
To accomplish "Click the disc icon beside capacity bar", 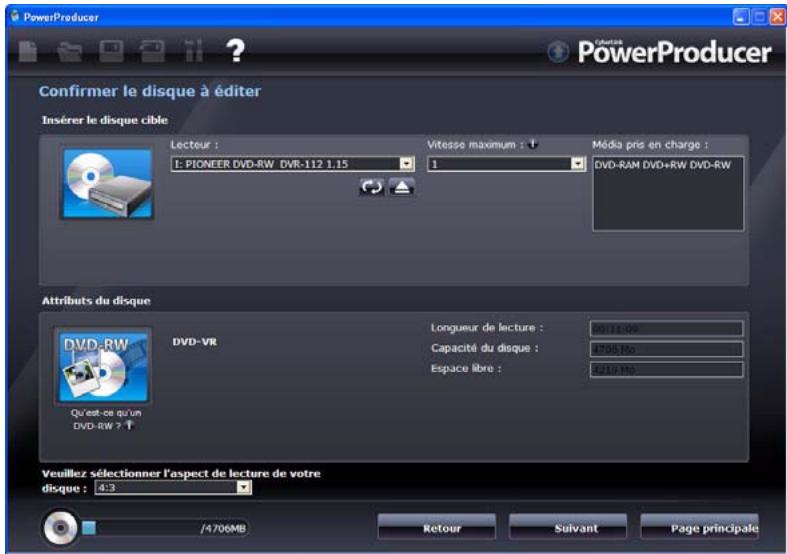I will point(60,528).
